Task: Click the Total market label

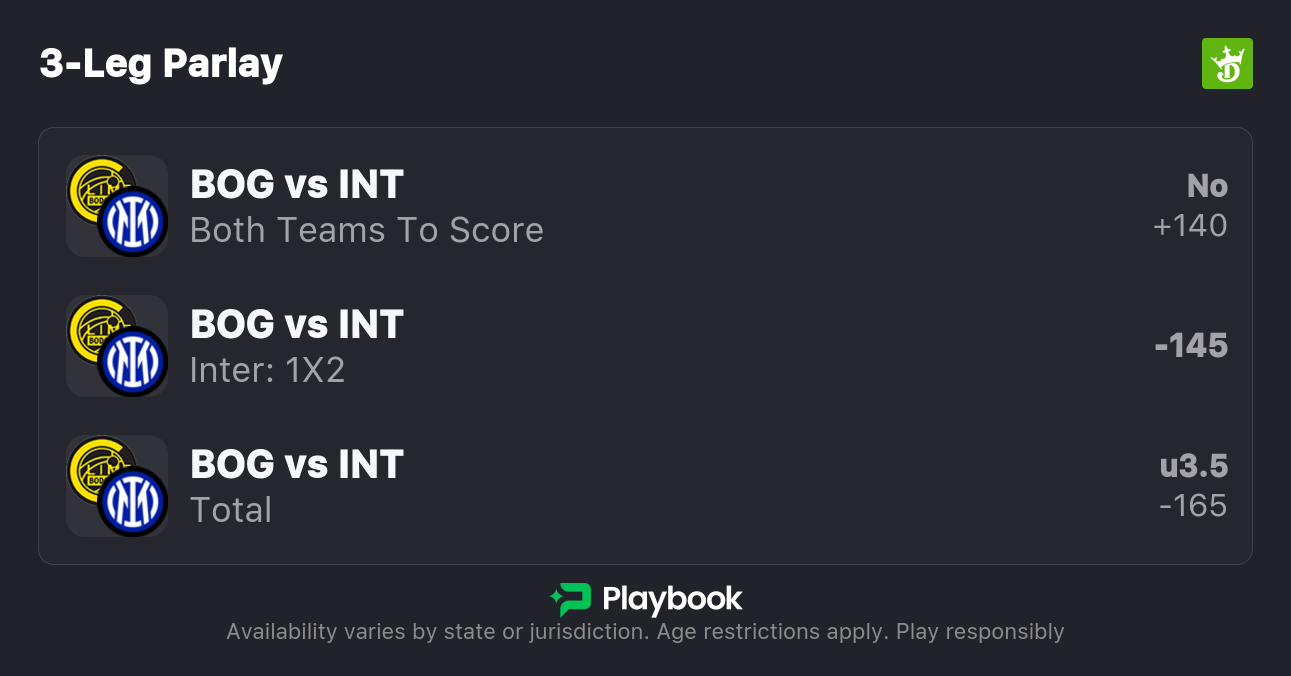Action: (230, 510)
